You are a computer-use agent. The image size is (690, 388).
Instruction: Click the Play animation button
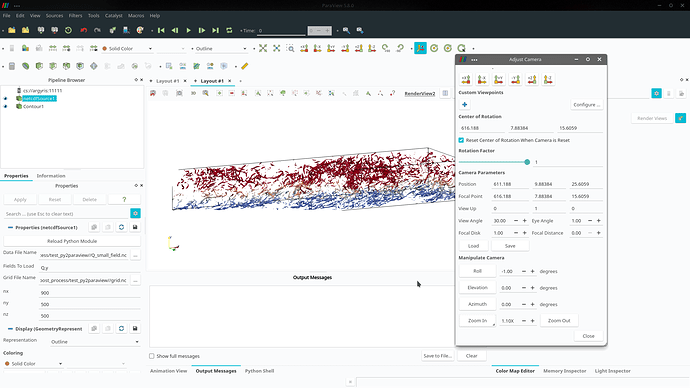[x=188, y=30]
